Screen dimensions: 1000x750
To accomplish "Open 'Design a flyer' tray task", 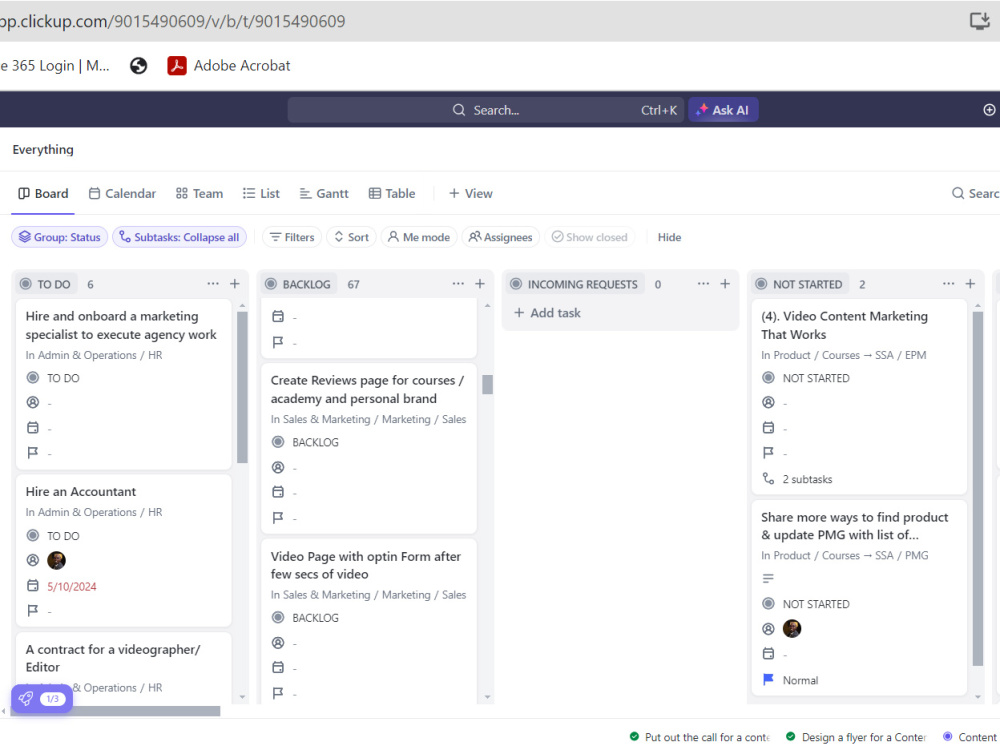I will 856,737.
